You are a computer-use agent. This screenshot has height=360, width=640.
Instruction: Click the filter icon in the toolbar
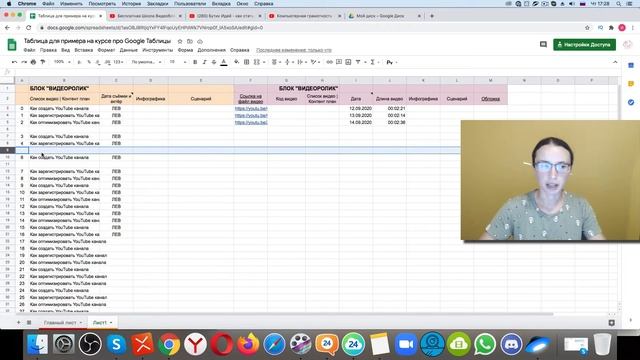[x=358, y=62]
